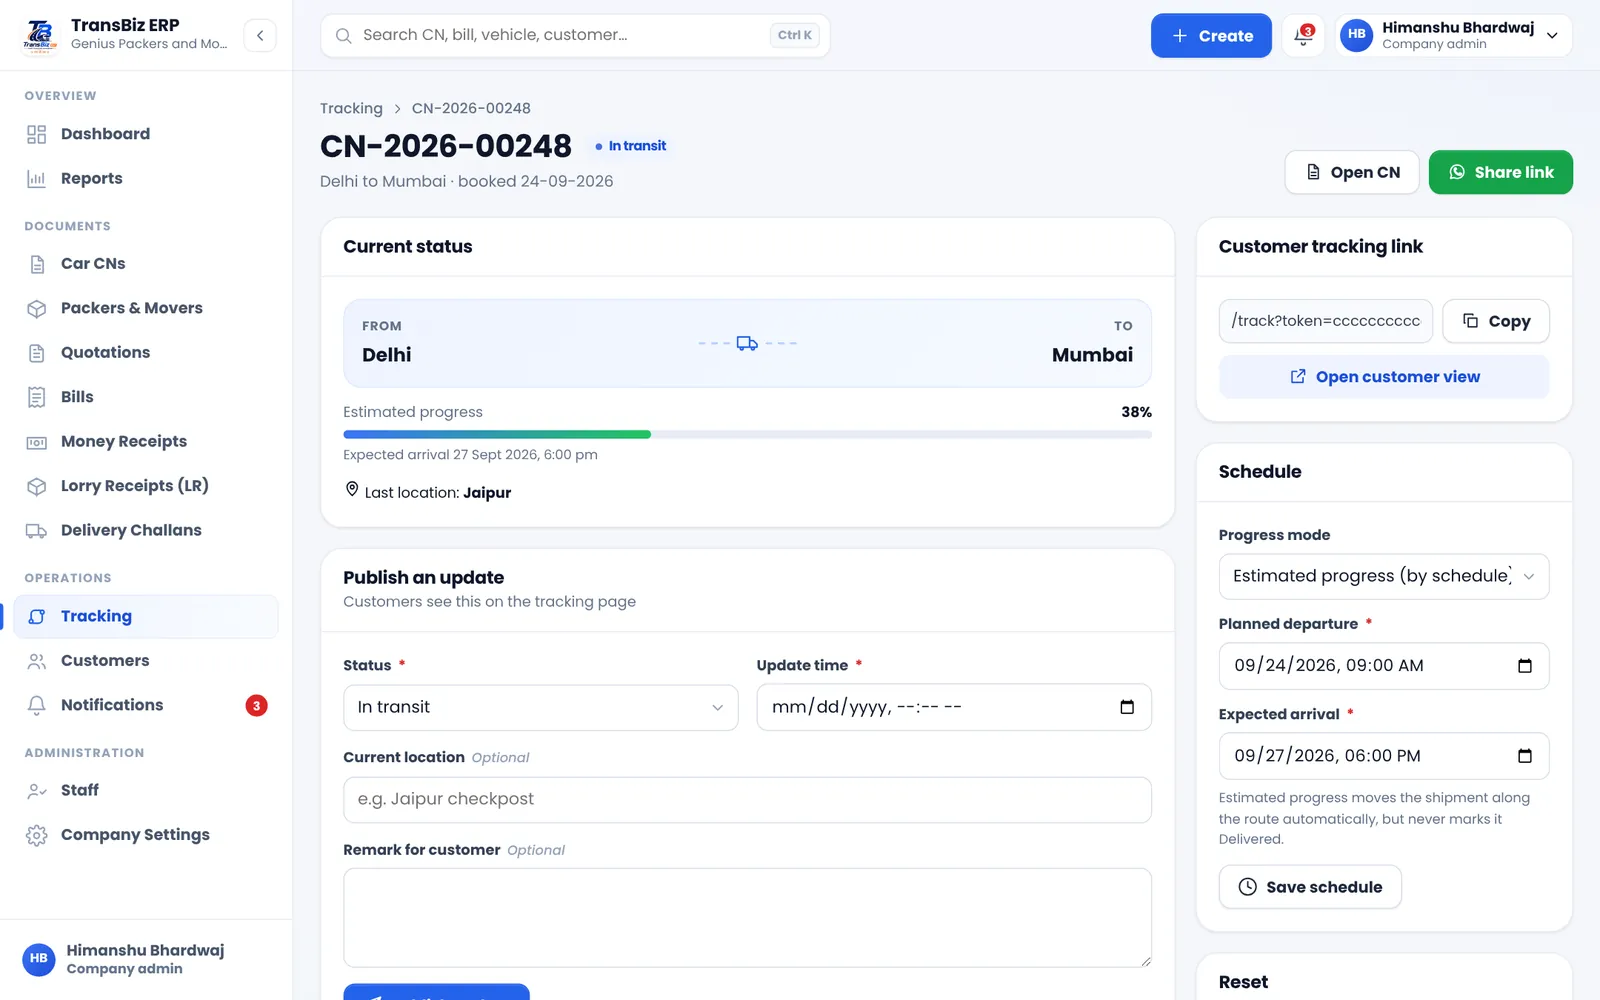Select the active Tracking menu item

click(x=146, y=617)
